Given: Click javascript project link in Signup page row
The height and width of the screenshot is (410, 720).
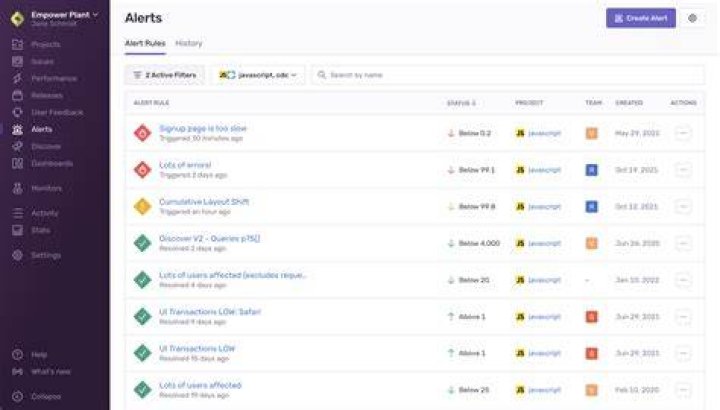Looking at the screenshot, I should point(544,133).
